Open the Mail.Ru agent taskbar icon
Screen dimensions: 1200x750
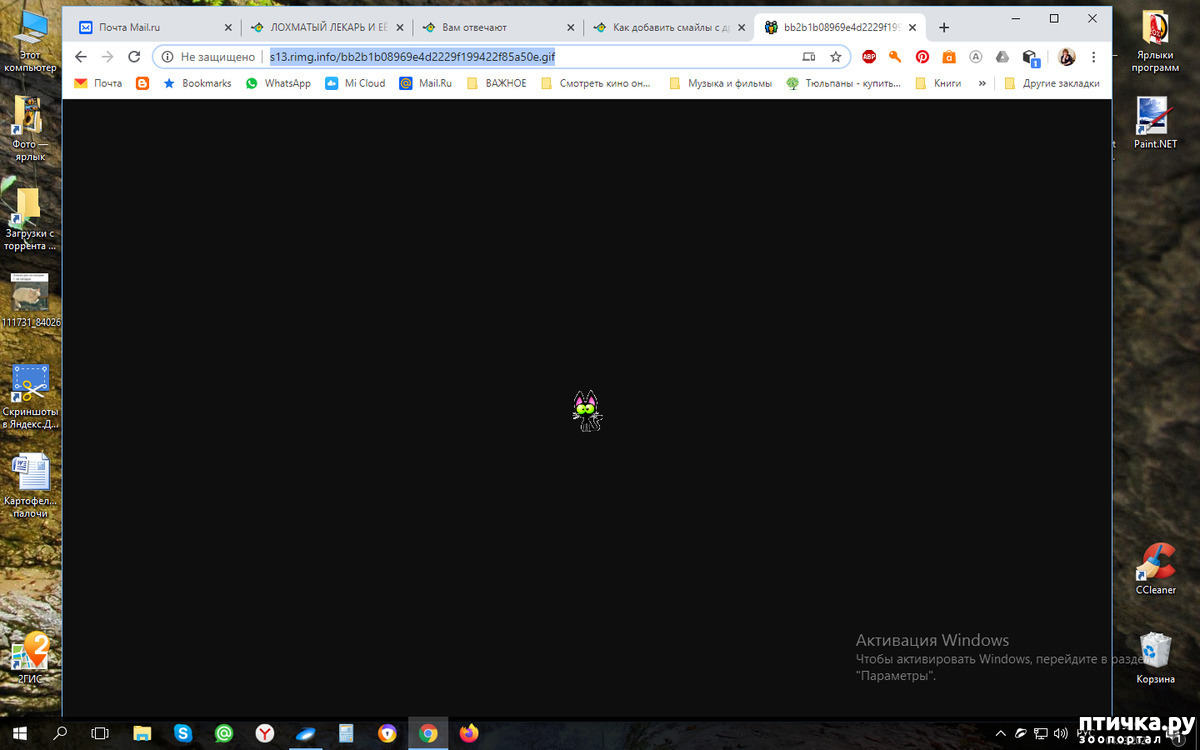223,733
